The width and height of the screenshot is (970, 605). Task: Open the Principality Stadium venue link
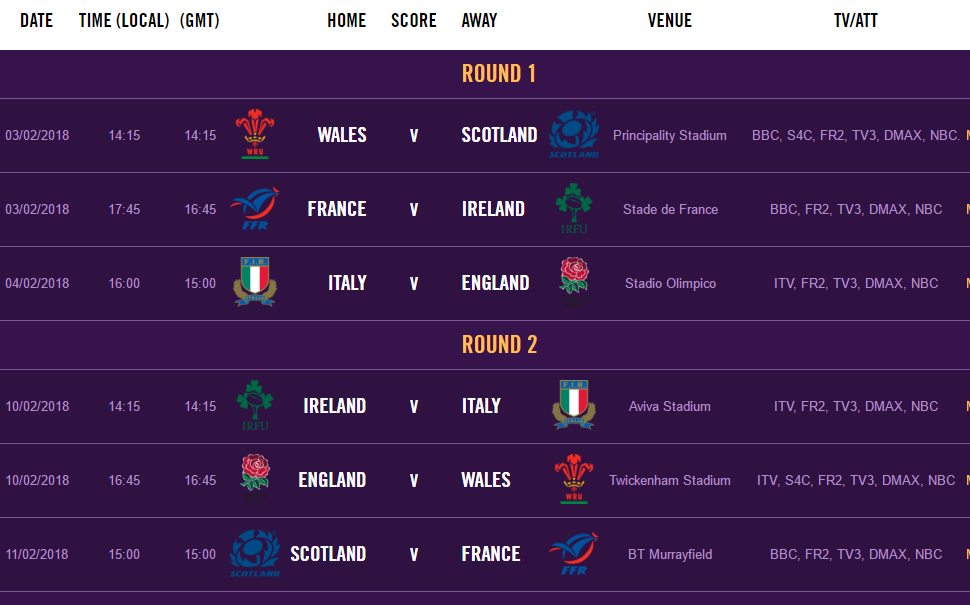coord(669,135)
